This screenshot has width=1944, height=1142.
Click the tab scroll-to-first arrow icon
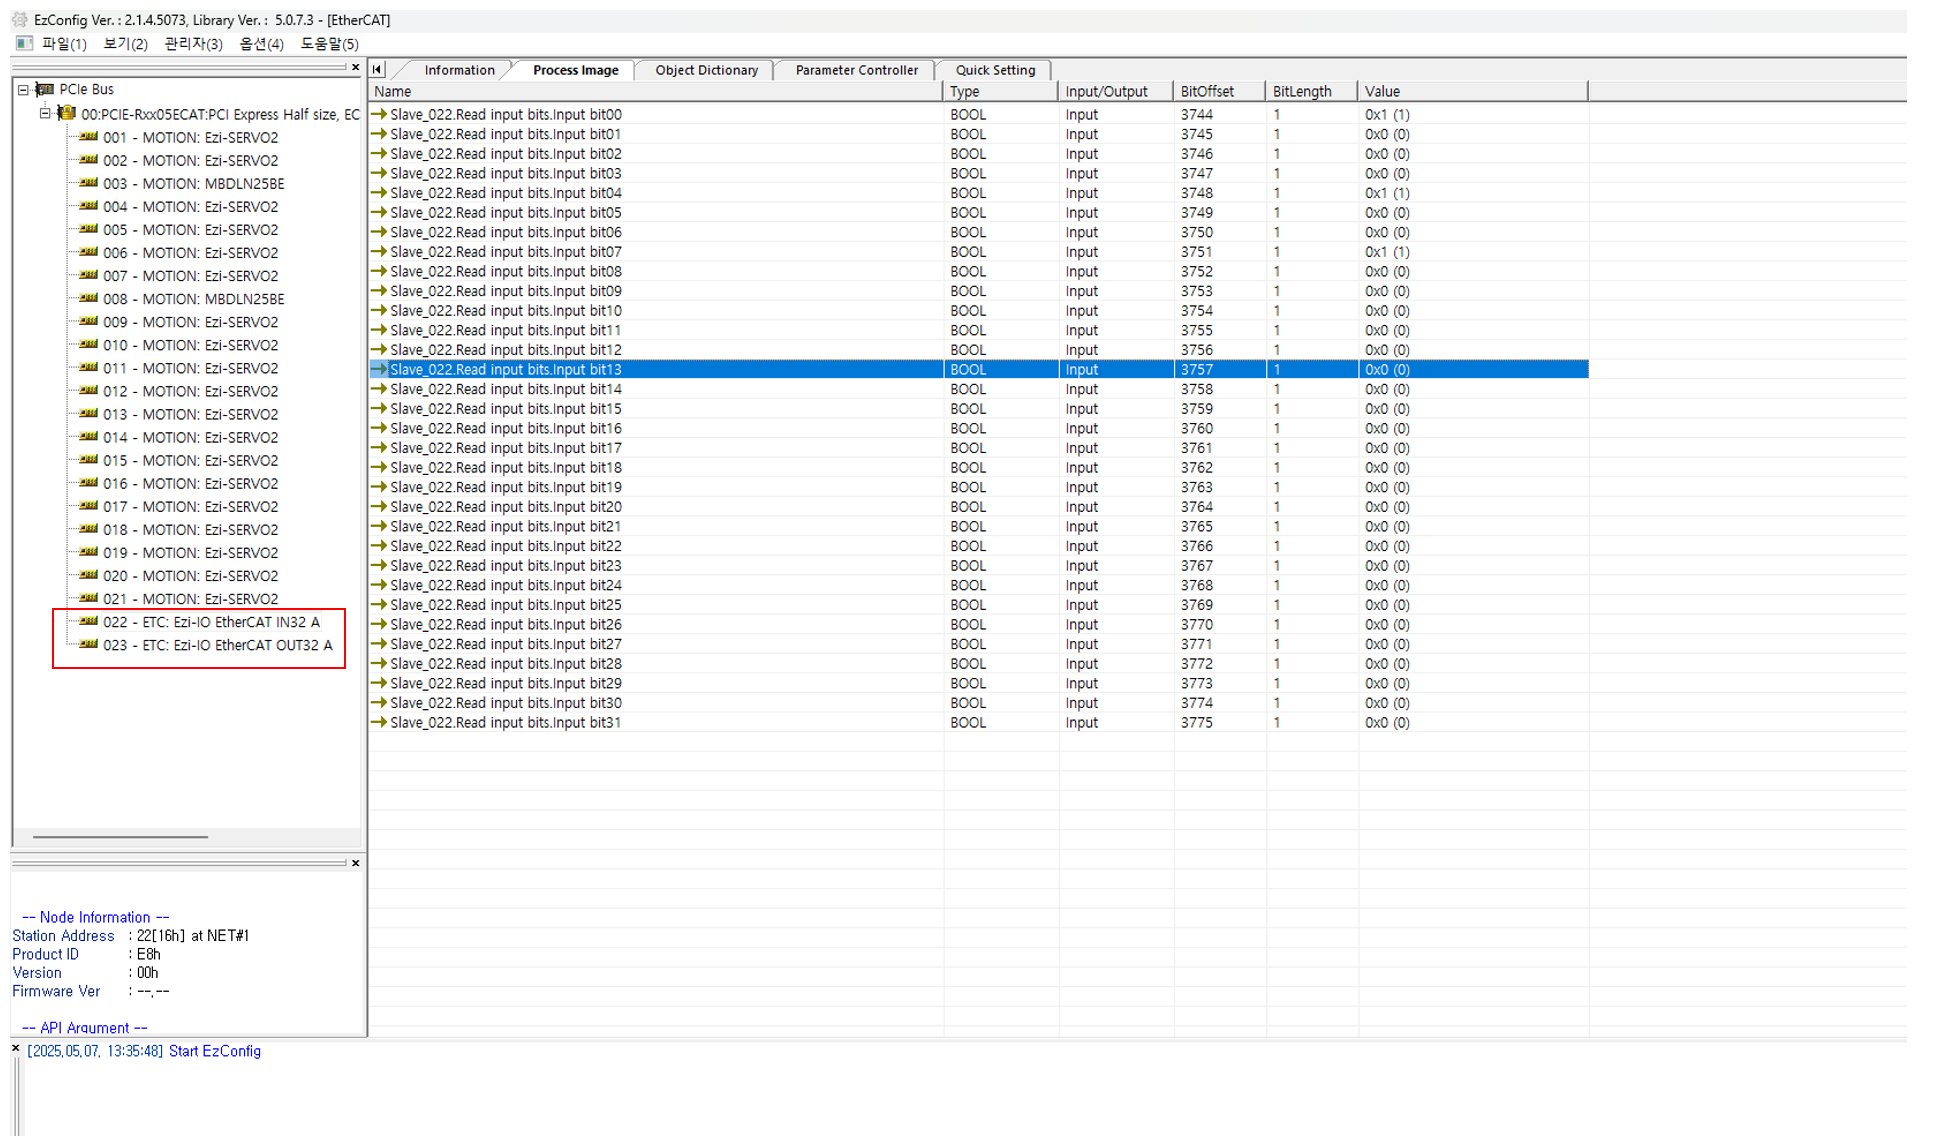coord(377,69)
